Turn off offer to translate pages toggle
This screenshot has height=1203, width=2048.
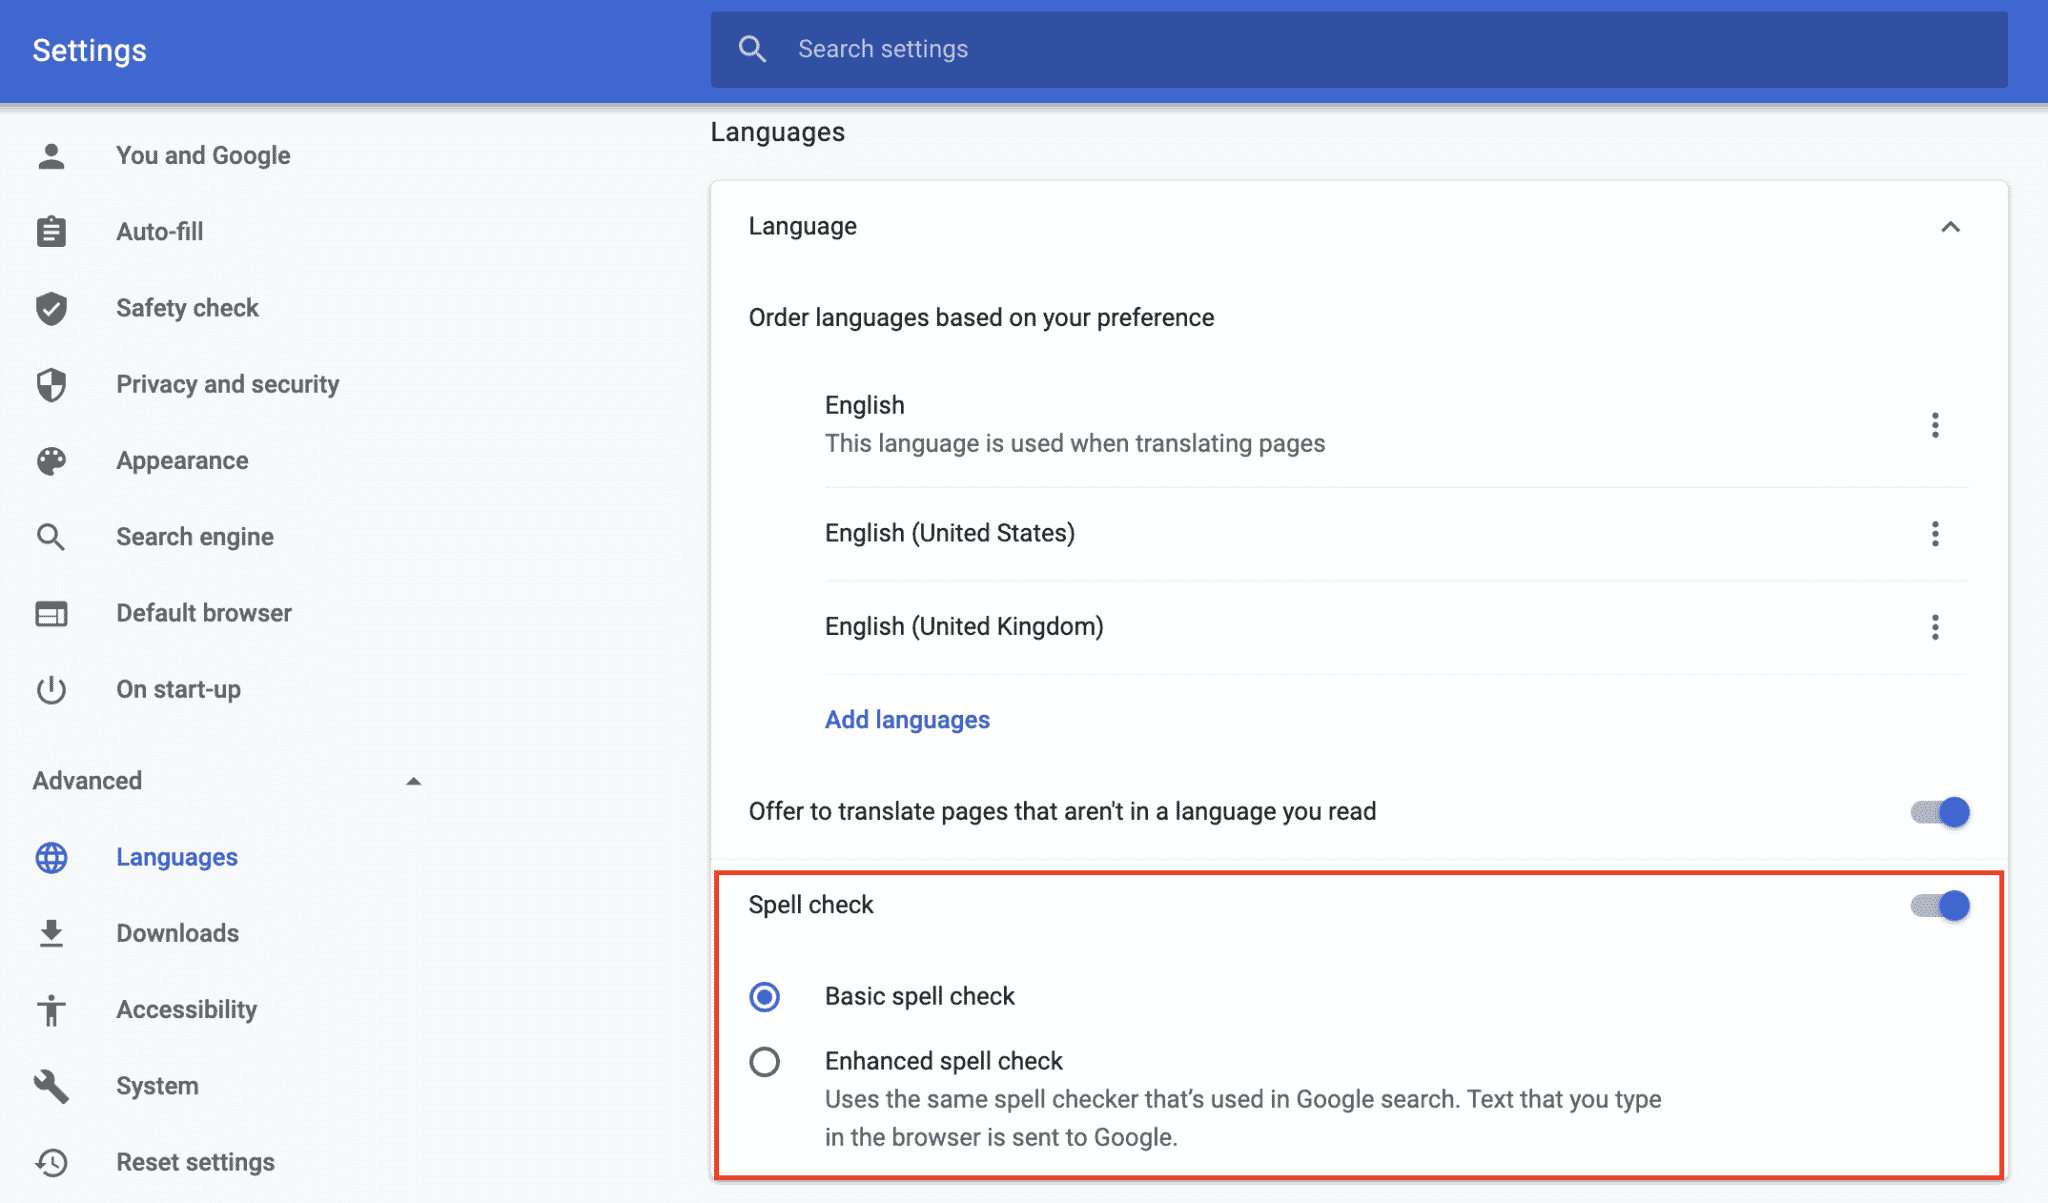1939,812
